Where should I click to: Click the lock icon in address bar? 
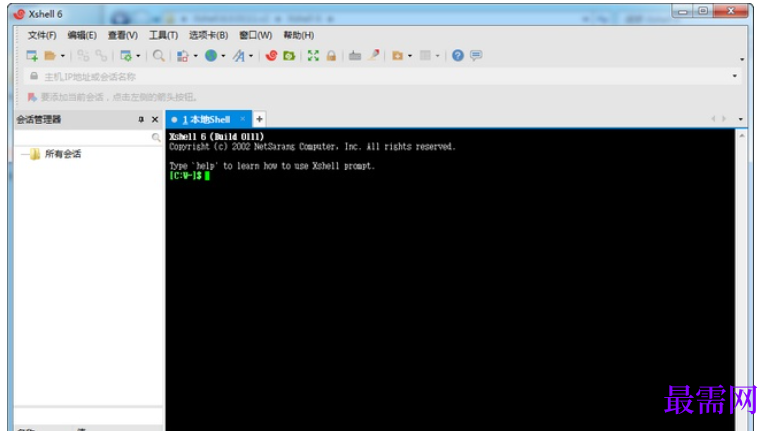(x=34, y=76)
